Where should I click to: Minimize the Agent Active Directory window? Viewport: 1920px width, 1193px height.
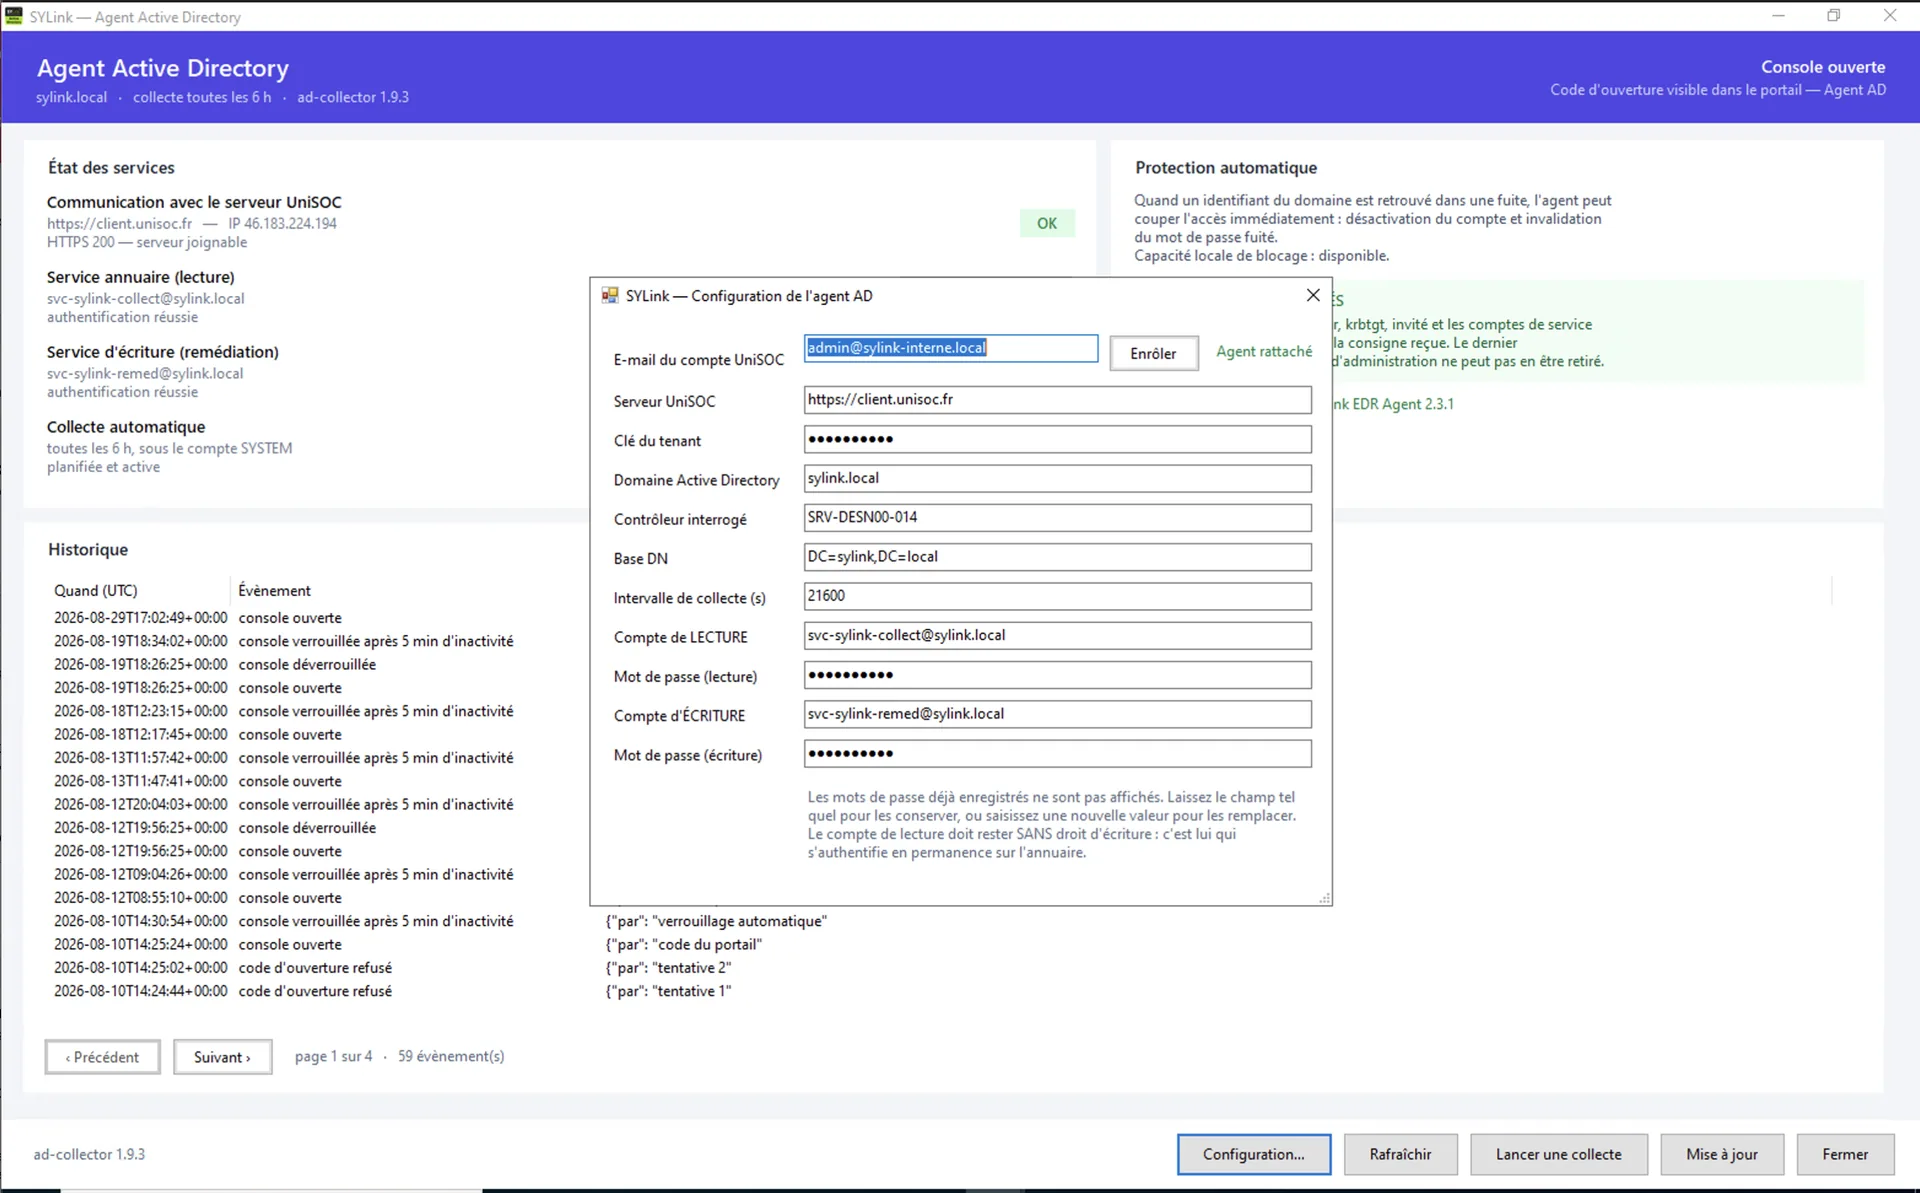(1778, 16)
